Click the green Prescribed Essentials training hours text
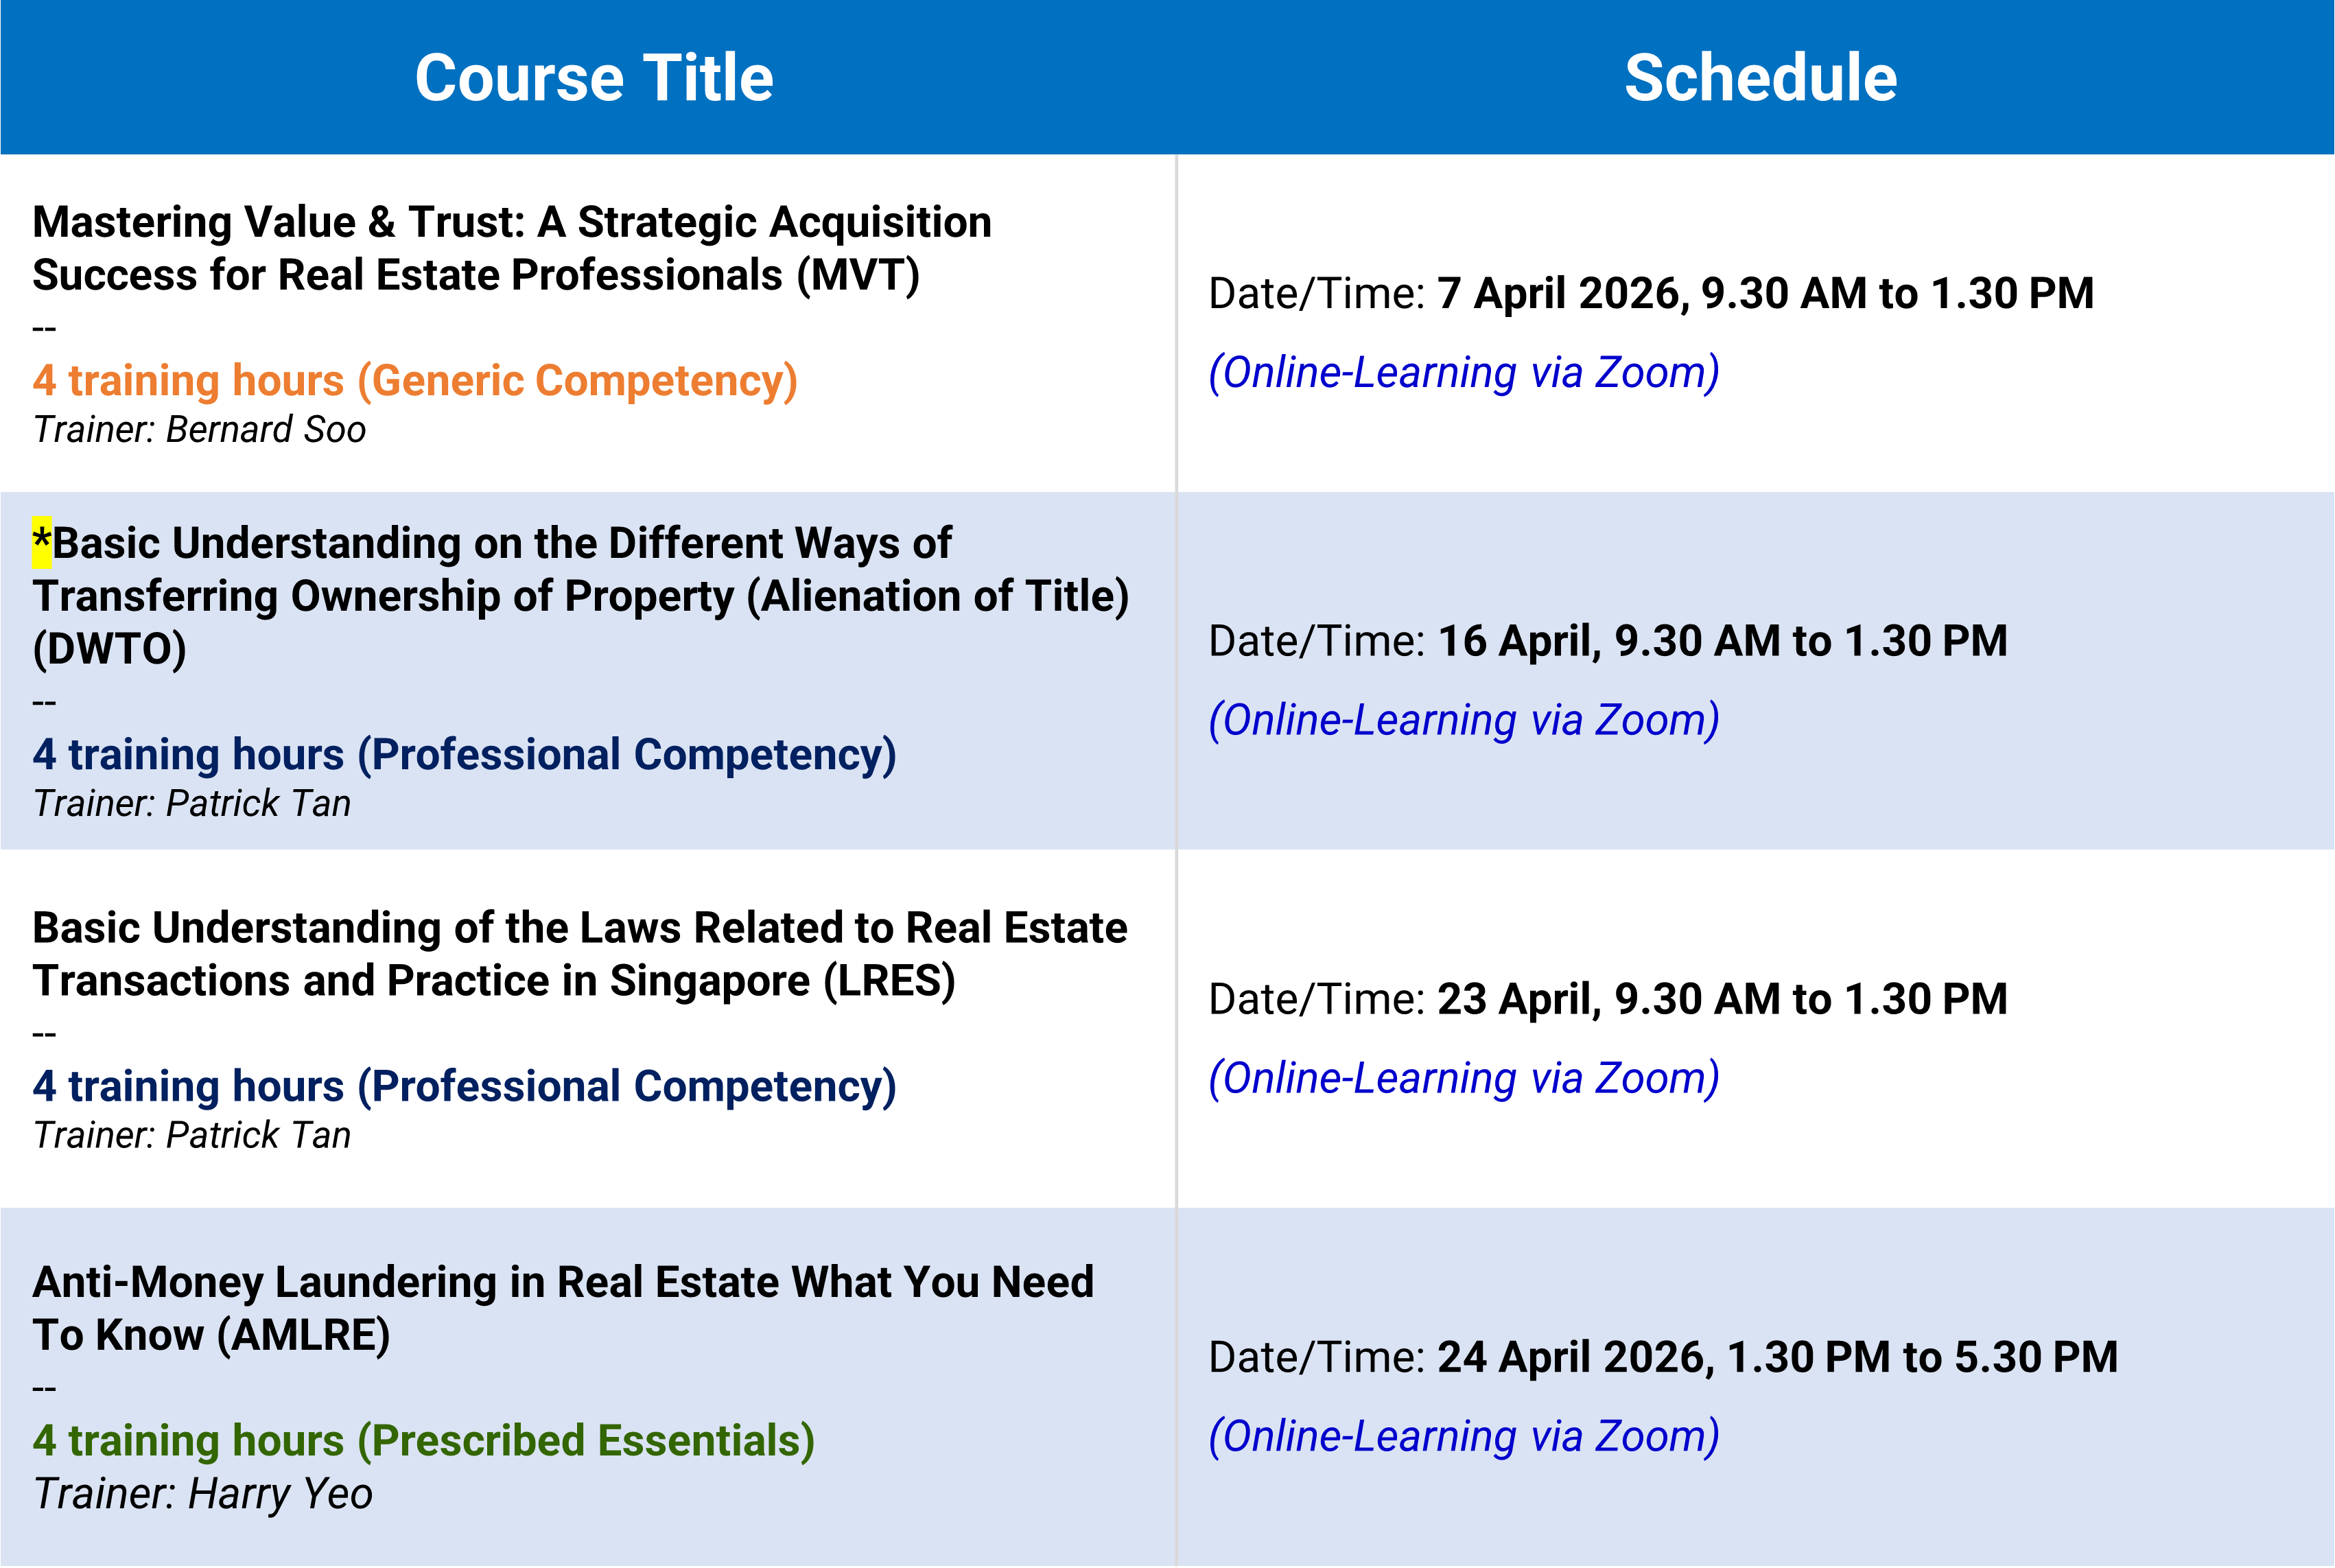 [423, 1440]
